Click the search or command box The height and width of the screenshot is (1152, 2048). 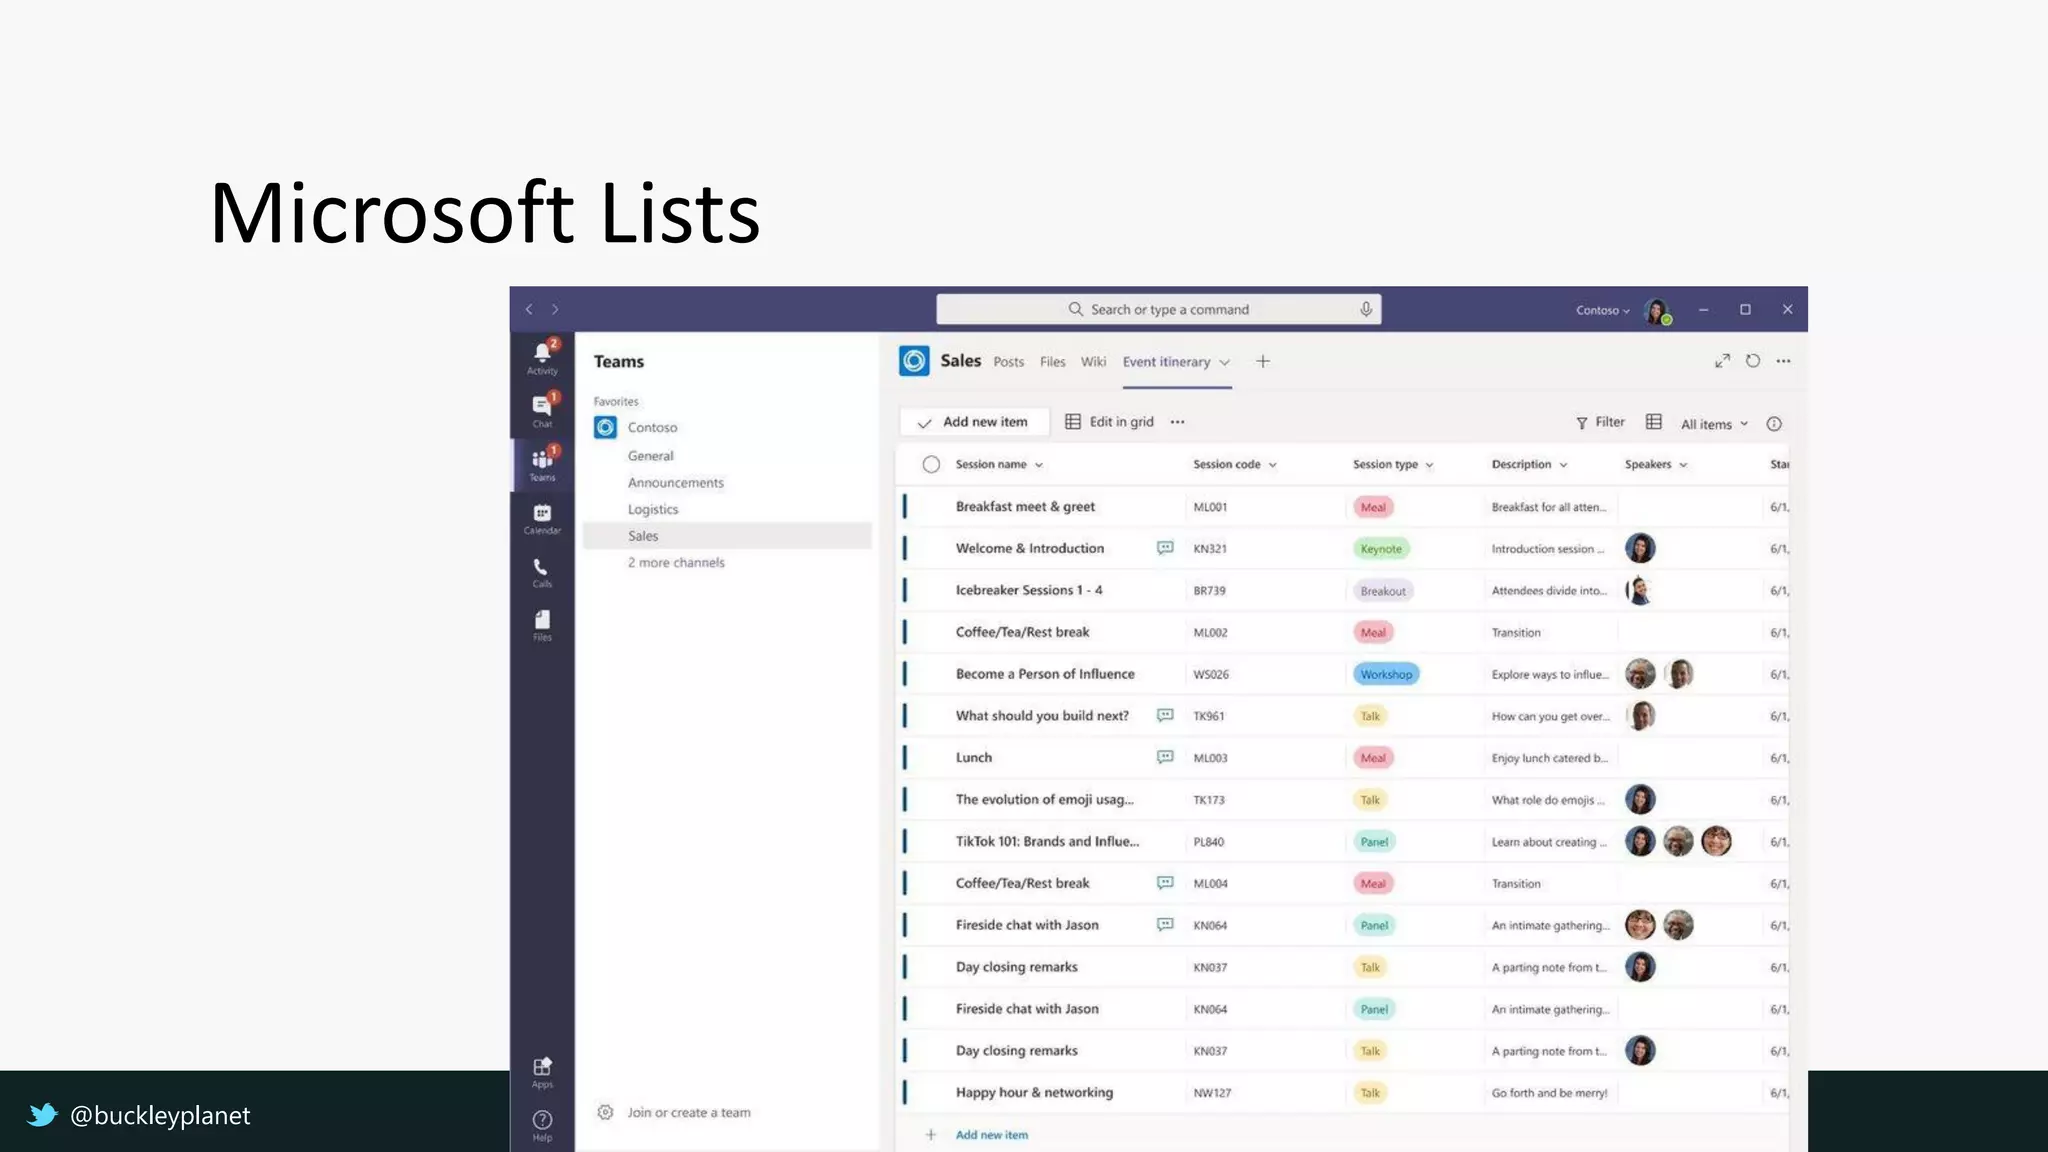[x=1158, y=309]
